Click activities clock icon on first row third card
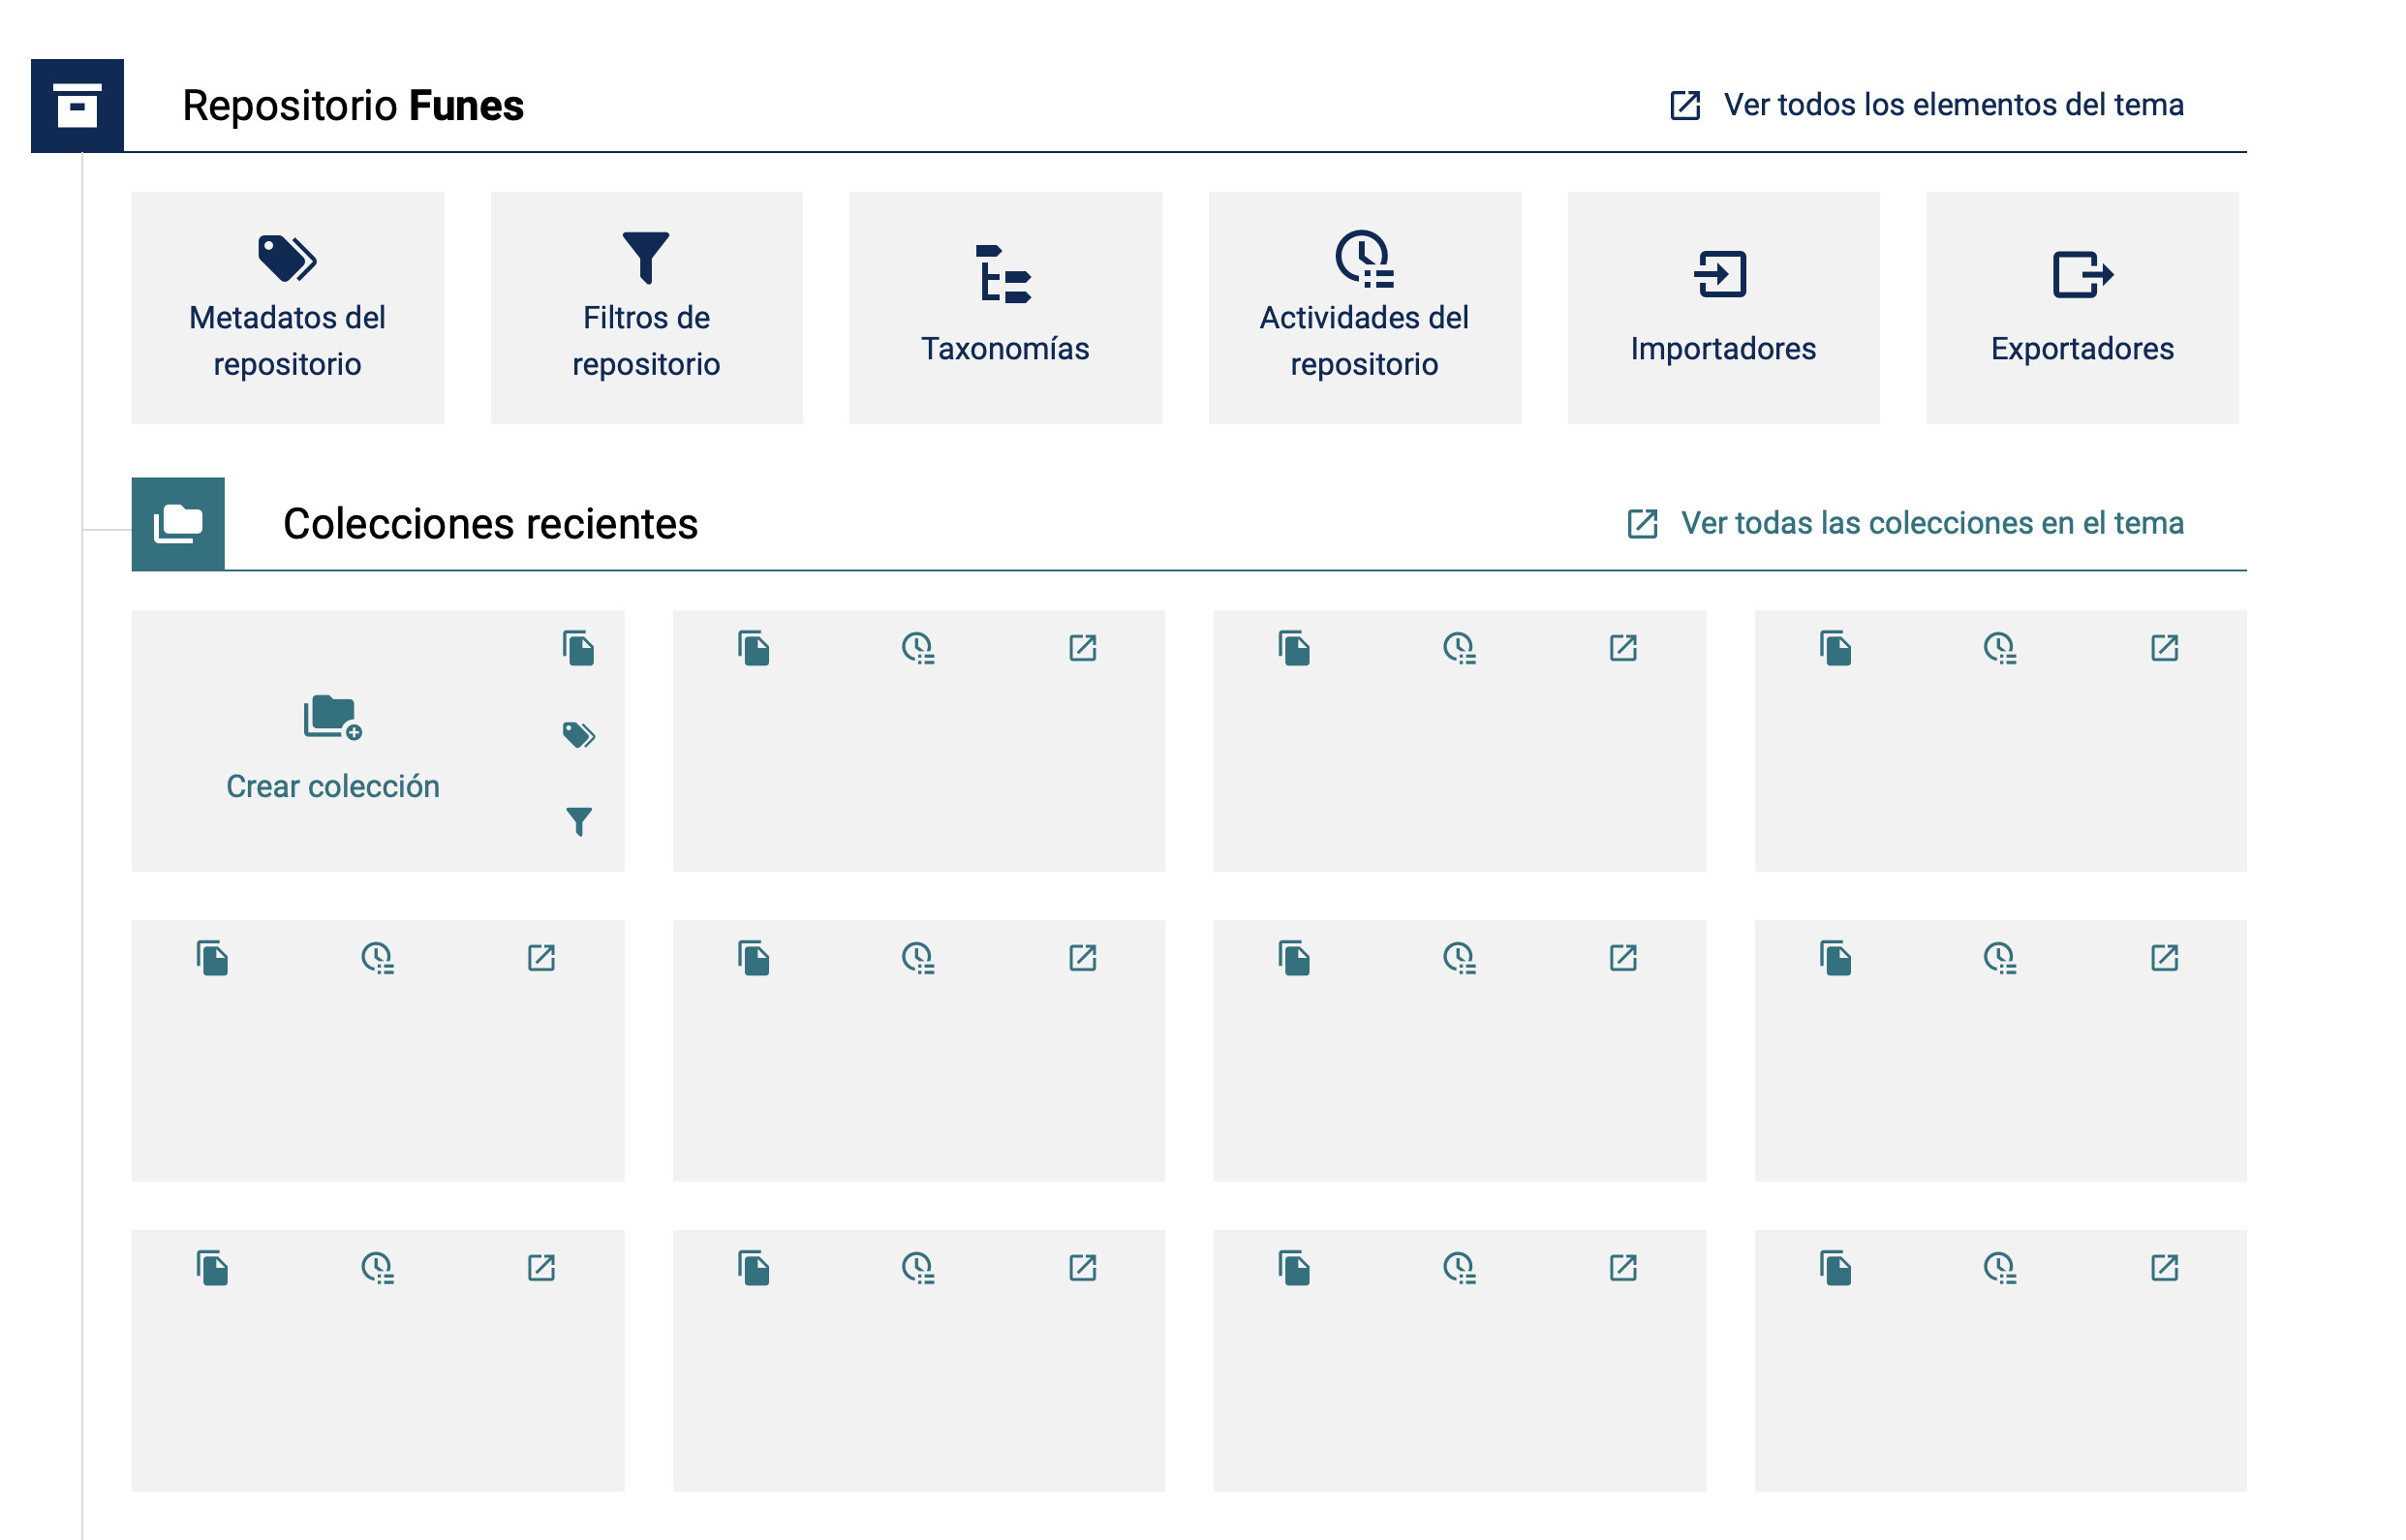 (1459, 648)
